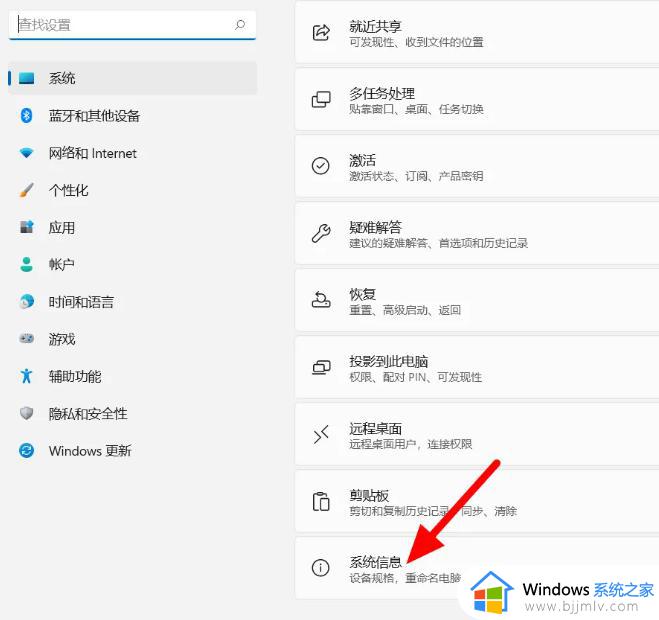The image size is (659, 620).
Task: Click the sync icon for Windows 更新
Action: pos(26,451)
